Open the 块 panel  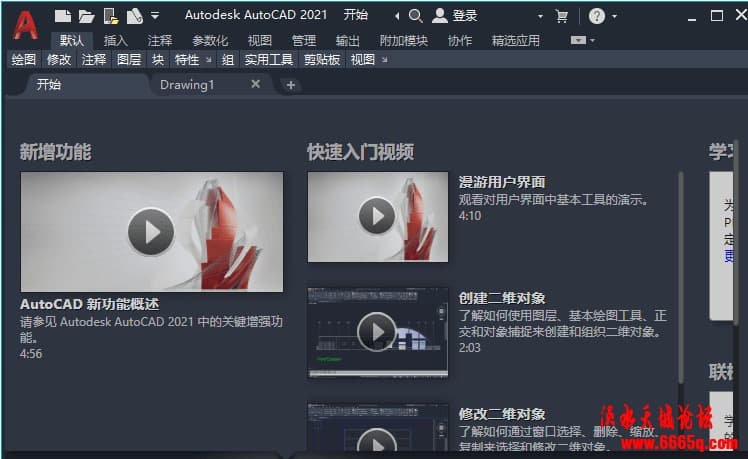point(157,60)
